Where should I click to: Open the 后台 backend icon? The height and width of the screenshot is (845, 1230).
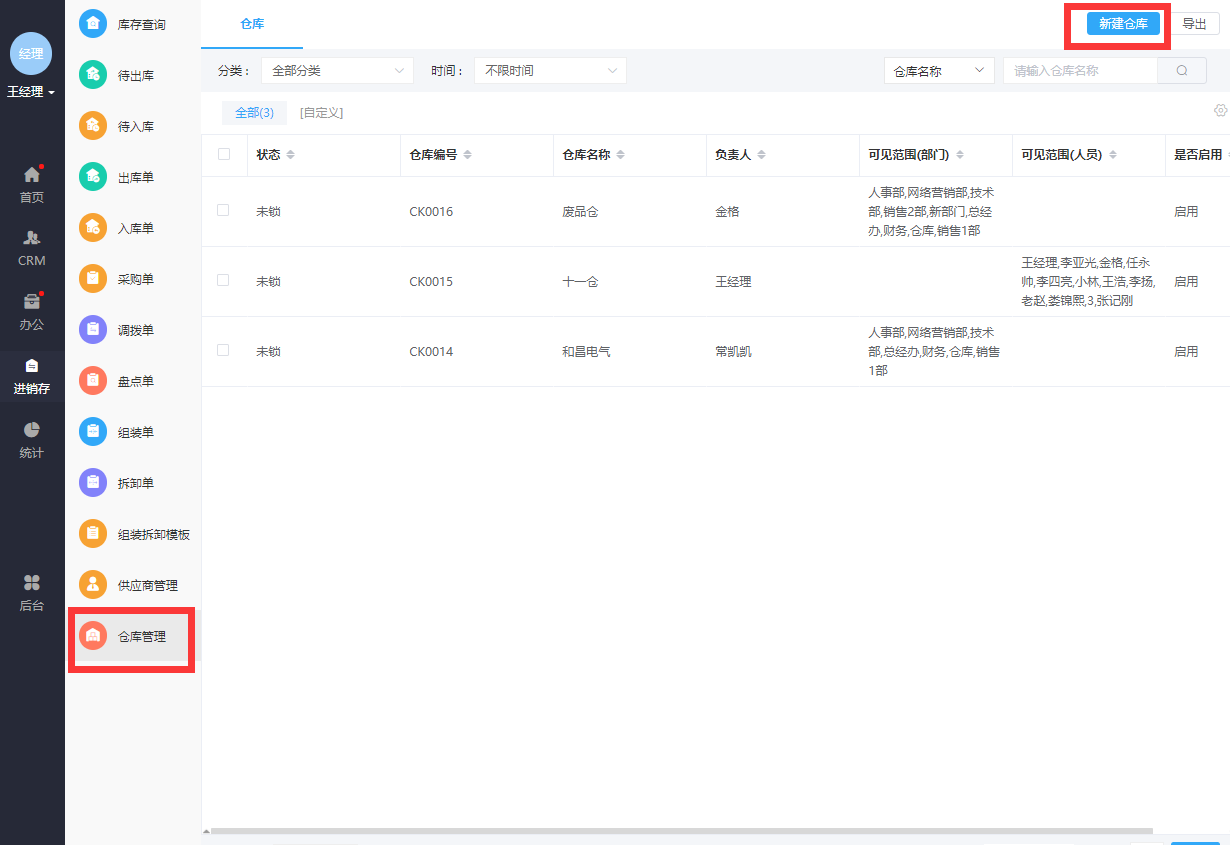pos(32,582)
